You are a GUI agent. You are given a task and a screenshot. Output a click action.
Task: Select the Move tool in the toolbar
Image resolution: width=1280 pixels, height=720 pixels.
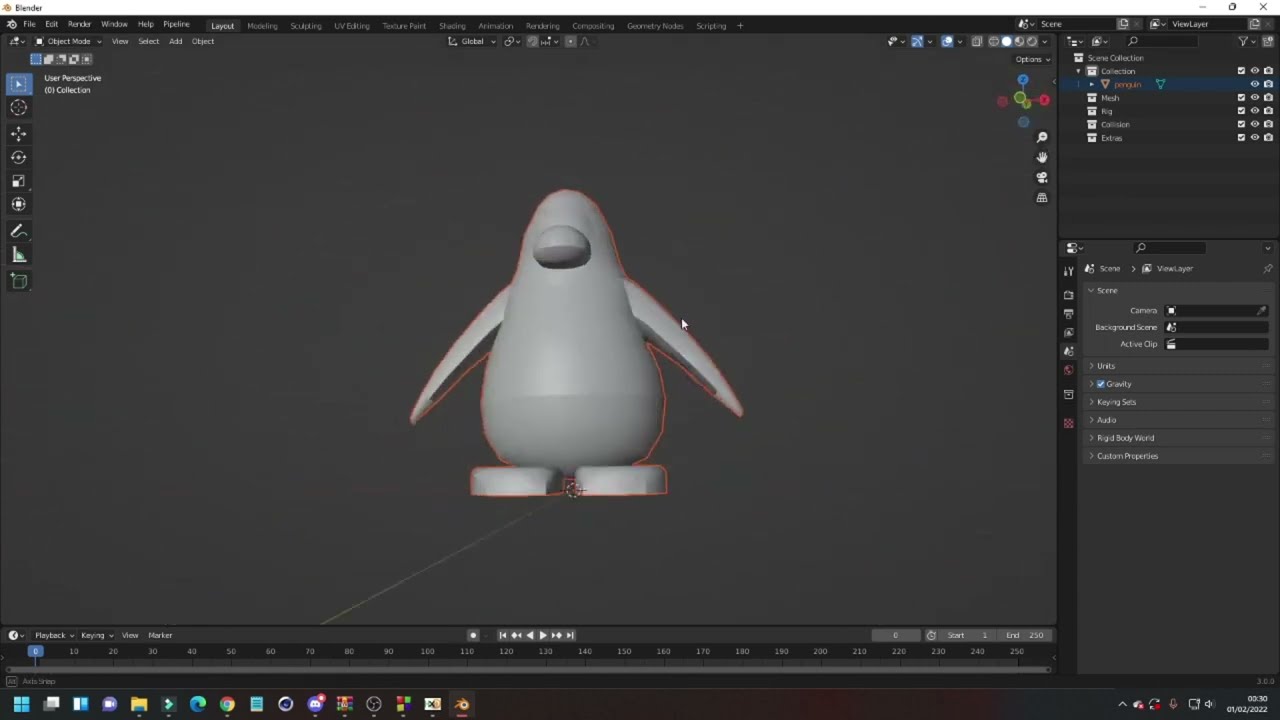coord(18,133)
